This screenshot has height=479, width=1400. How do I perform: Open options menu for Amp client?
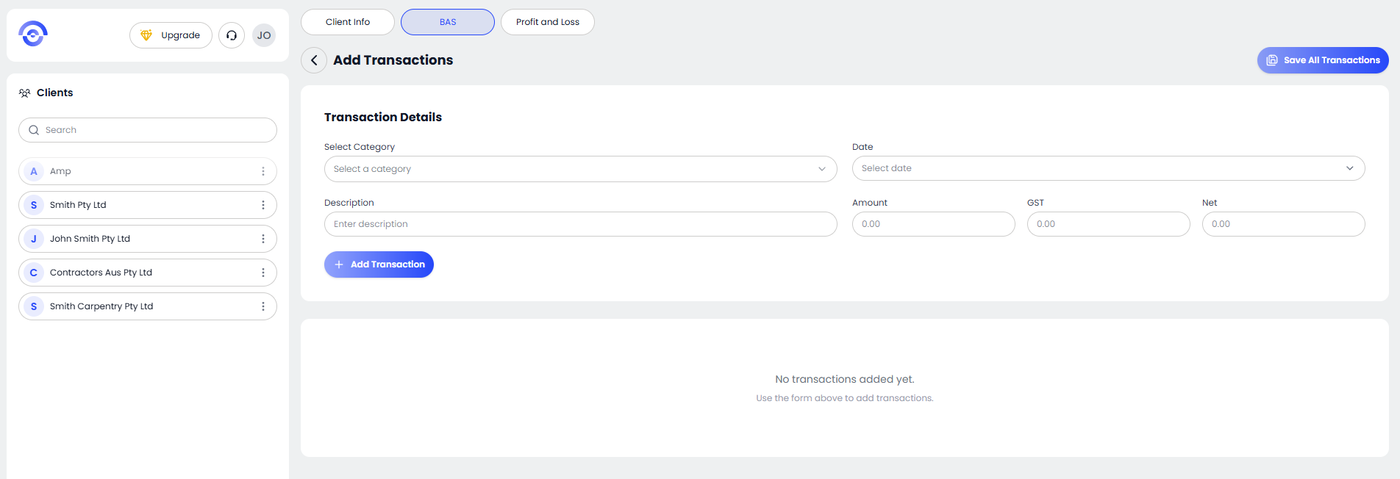263,171
